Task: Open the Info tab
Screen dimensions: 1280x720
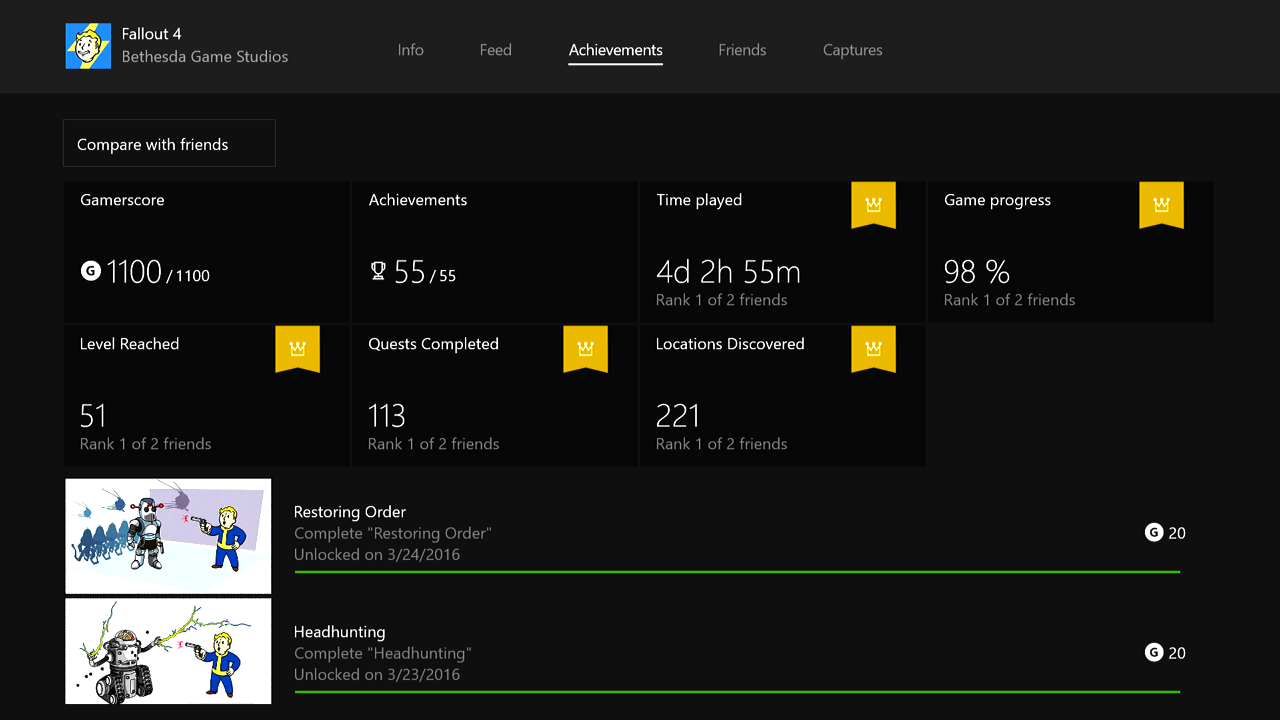Action: 411,50
